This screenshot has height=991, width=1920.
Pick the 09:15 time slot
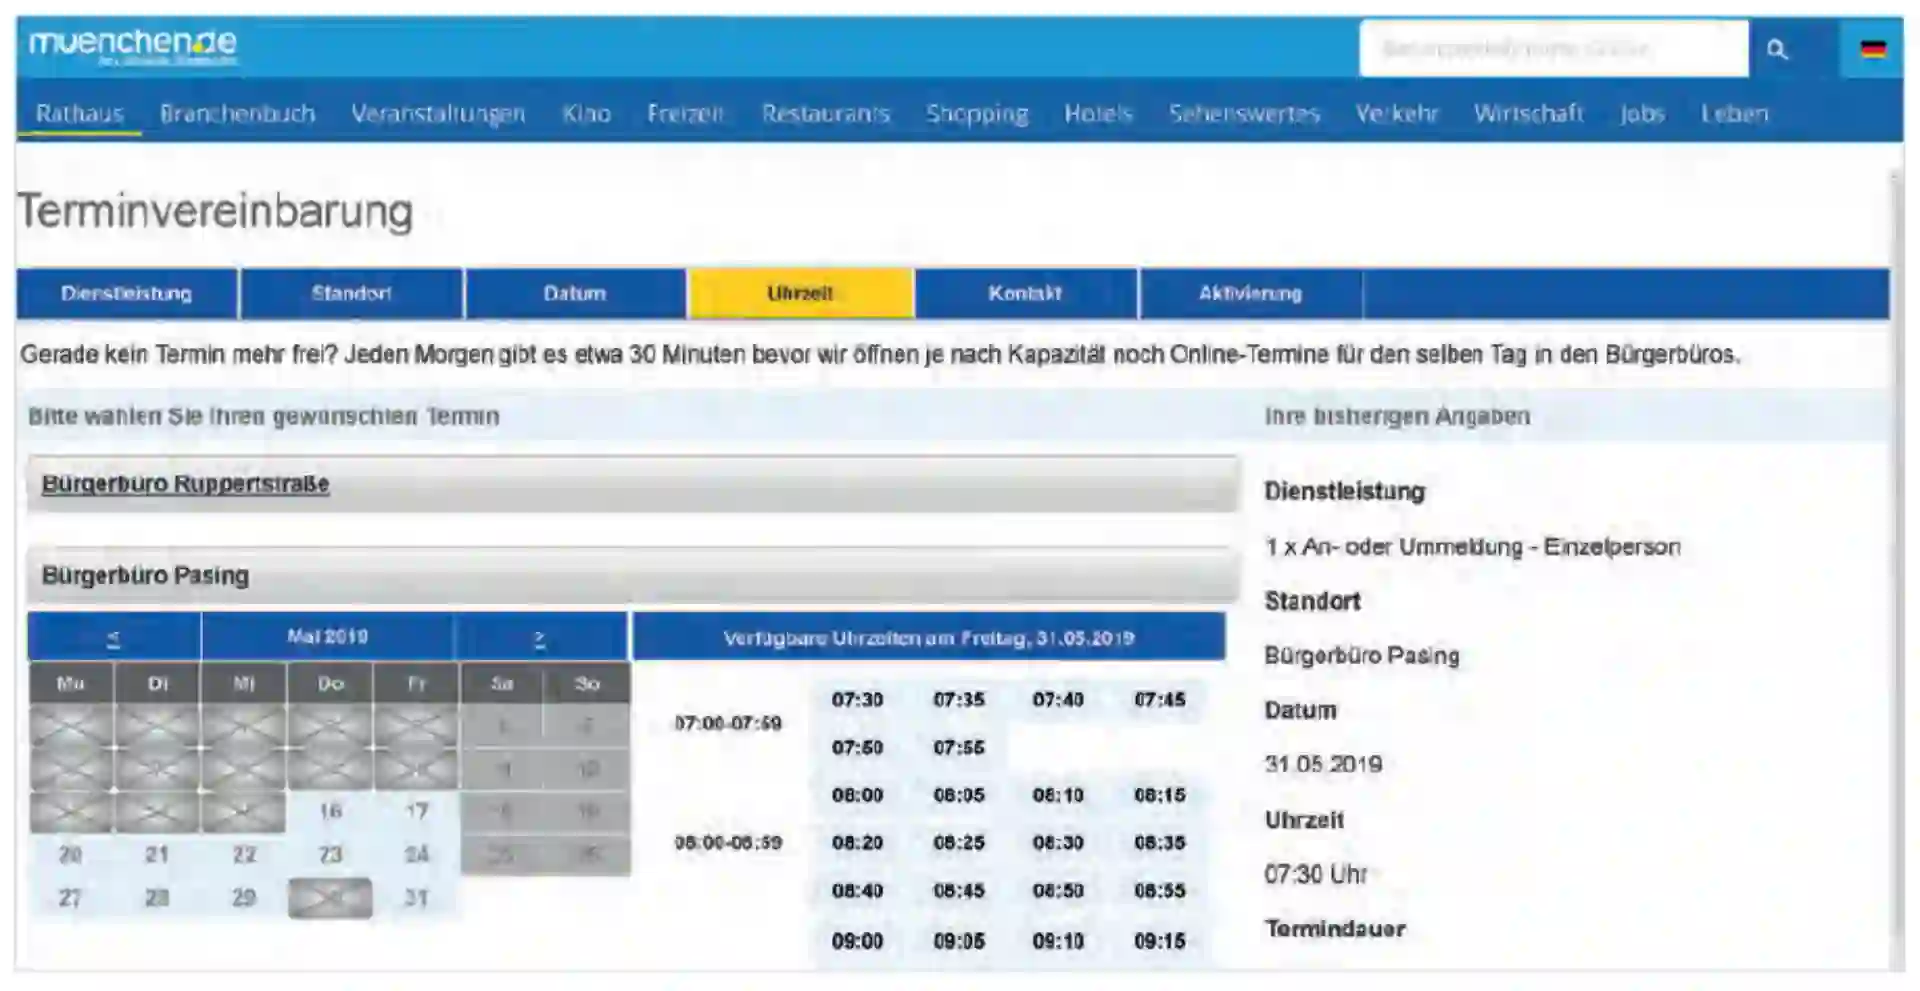coord(1159,941)
